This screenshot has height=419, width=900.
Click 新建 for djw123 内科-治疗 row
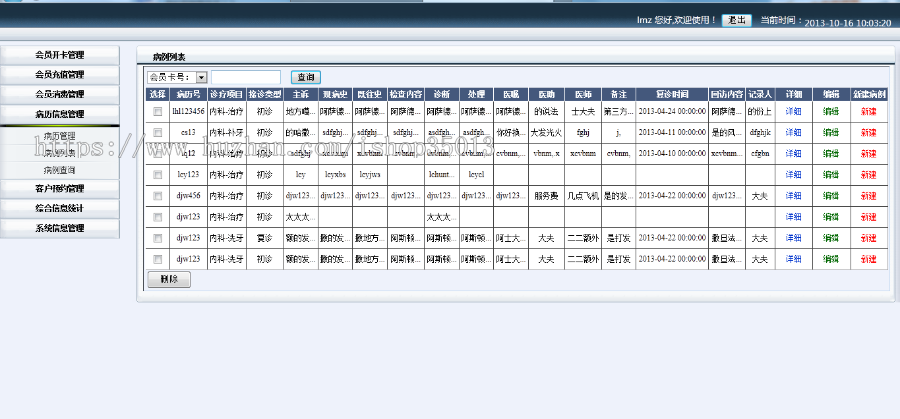(869, 217)
